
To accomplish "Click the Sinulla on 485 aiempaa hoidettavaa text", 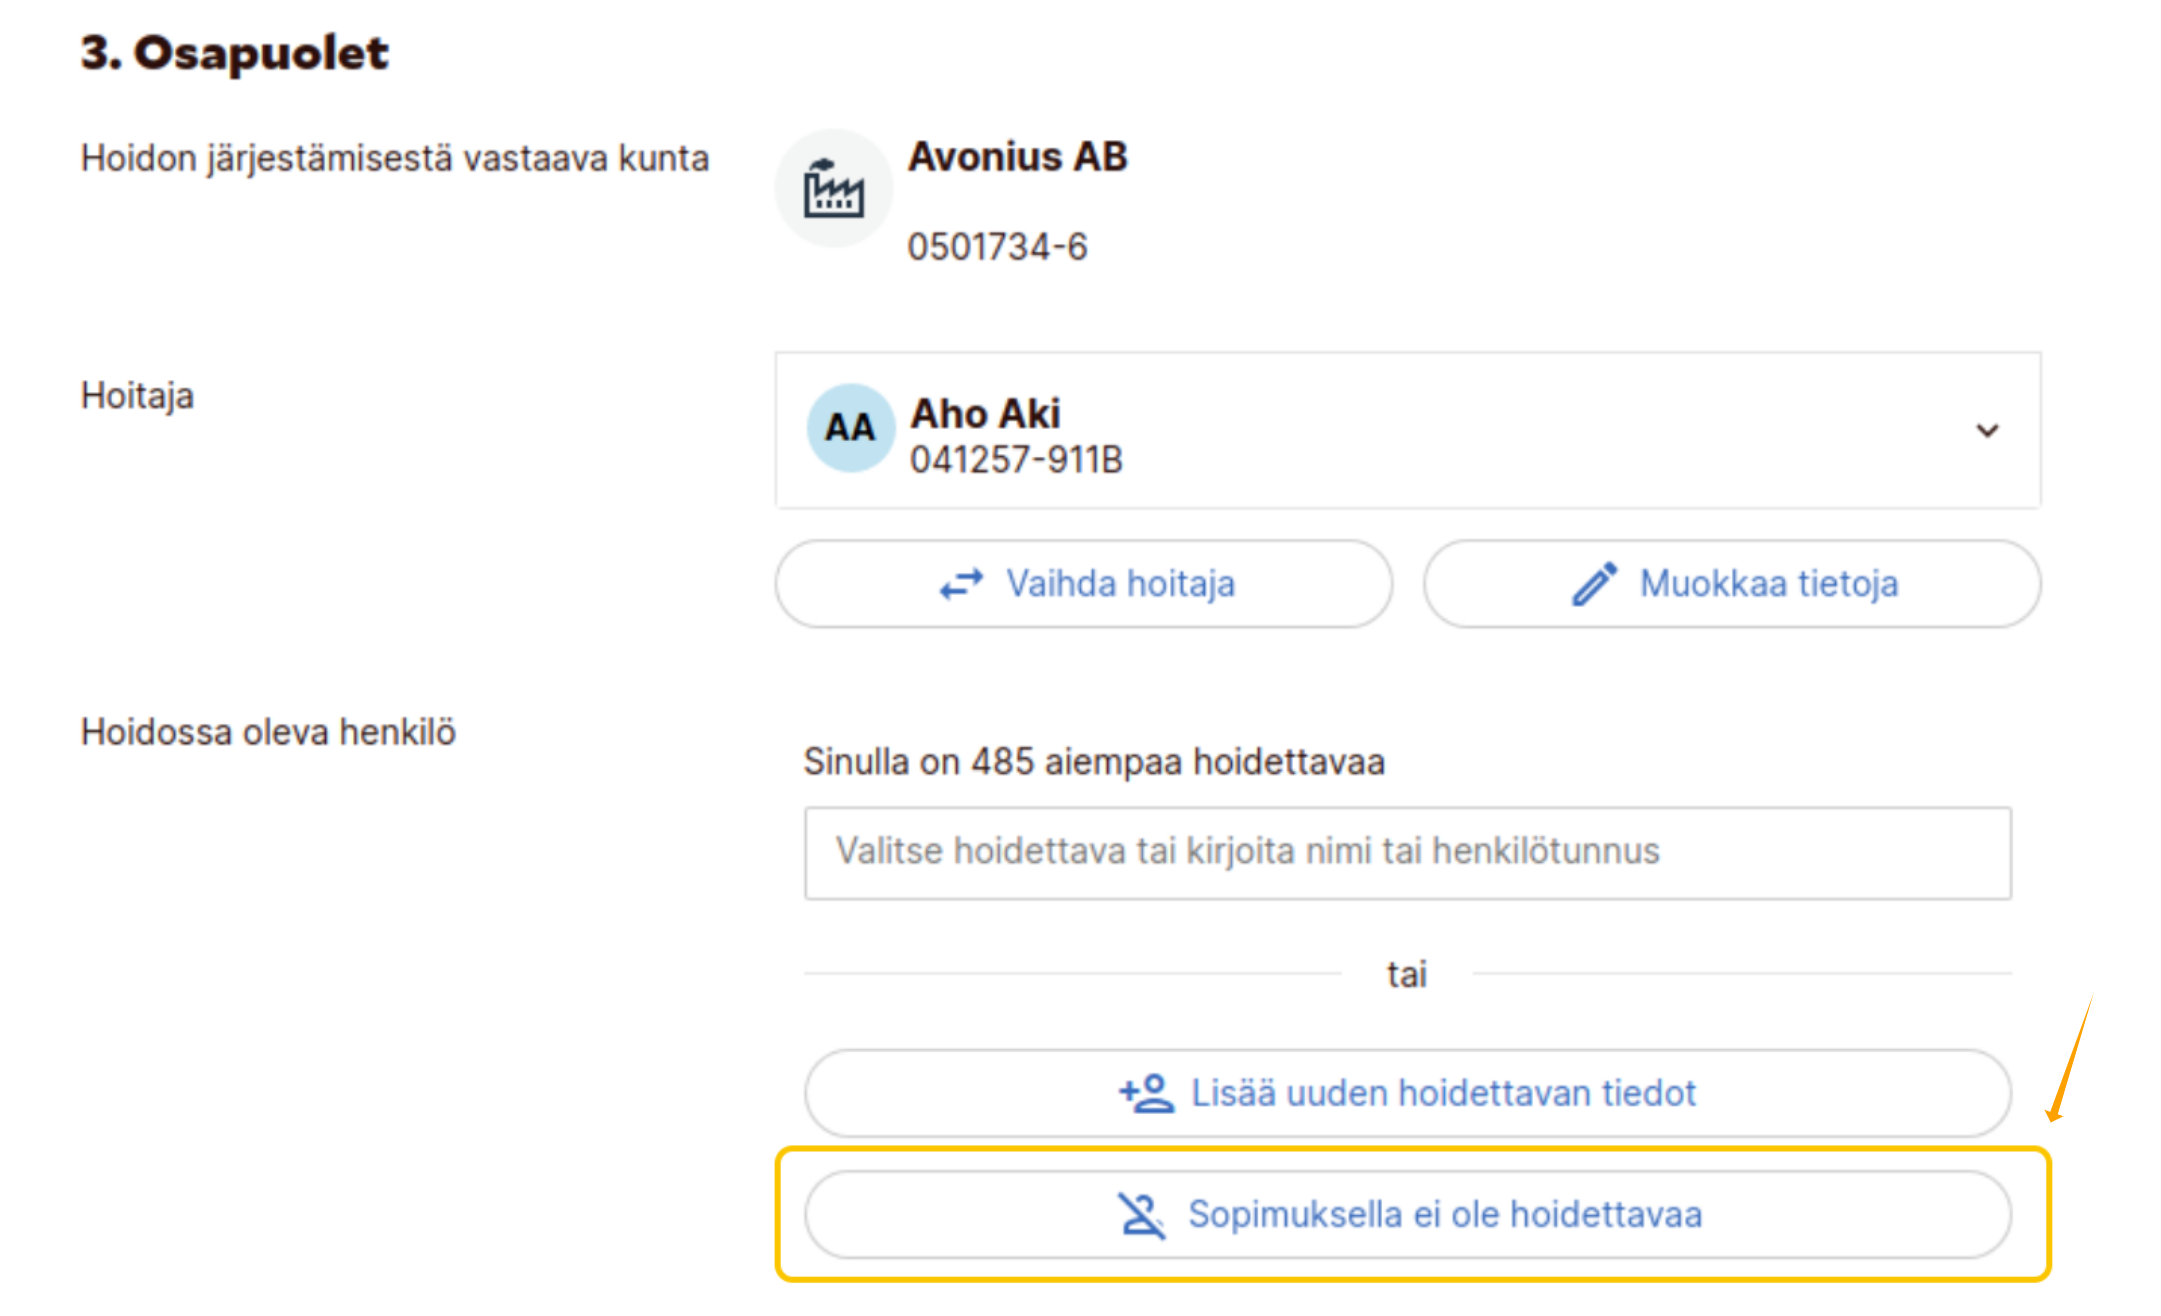I will point(1094,762).
